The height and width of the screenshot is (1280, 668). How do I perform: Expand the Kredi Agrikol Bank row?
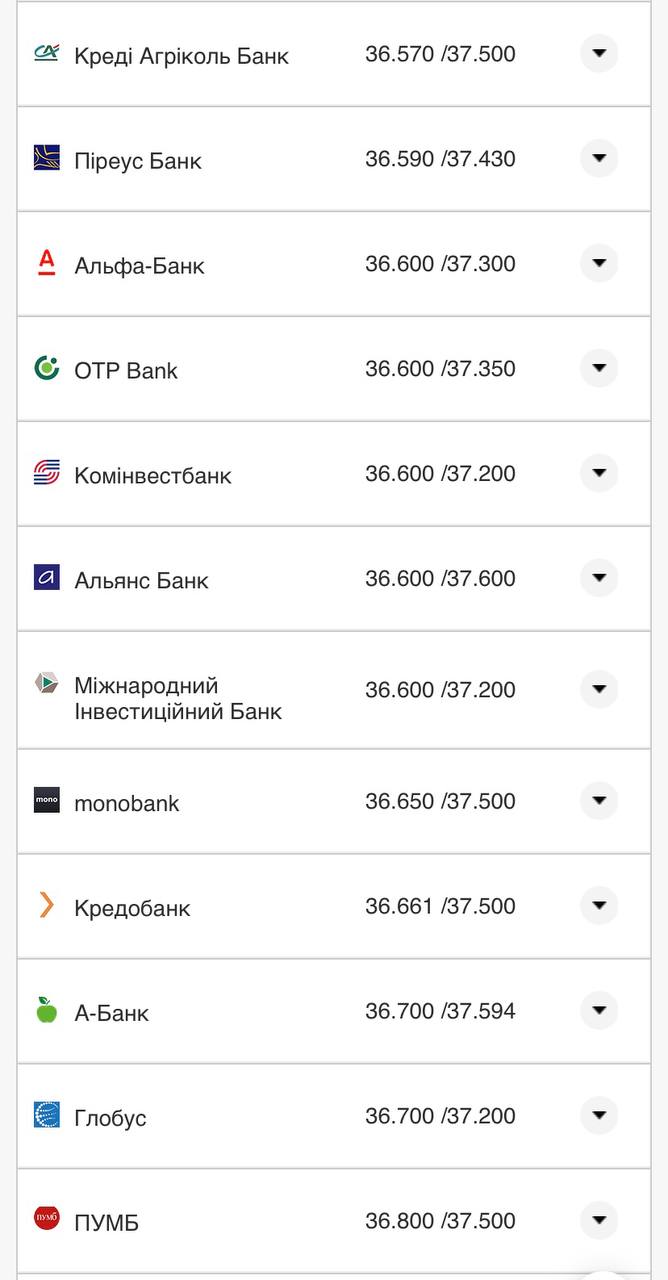coord(598,54)
